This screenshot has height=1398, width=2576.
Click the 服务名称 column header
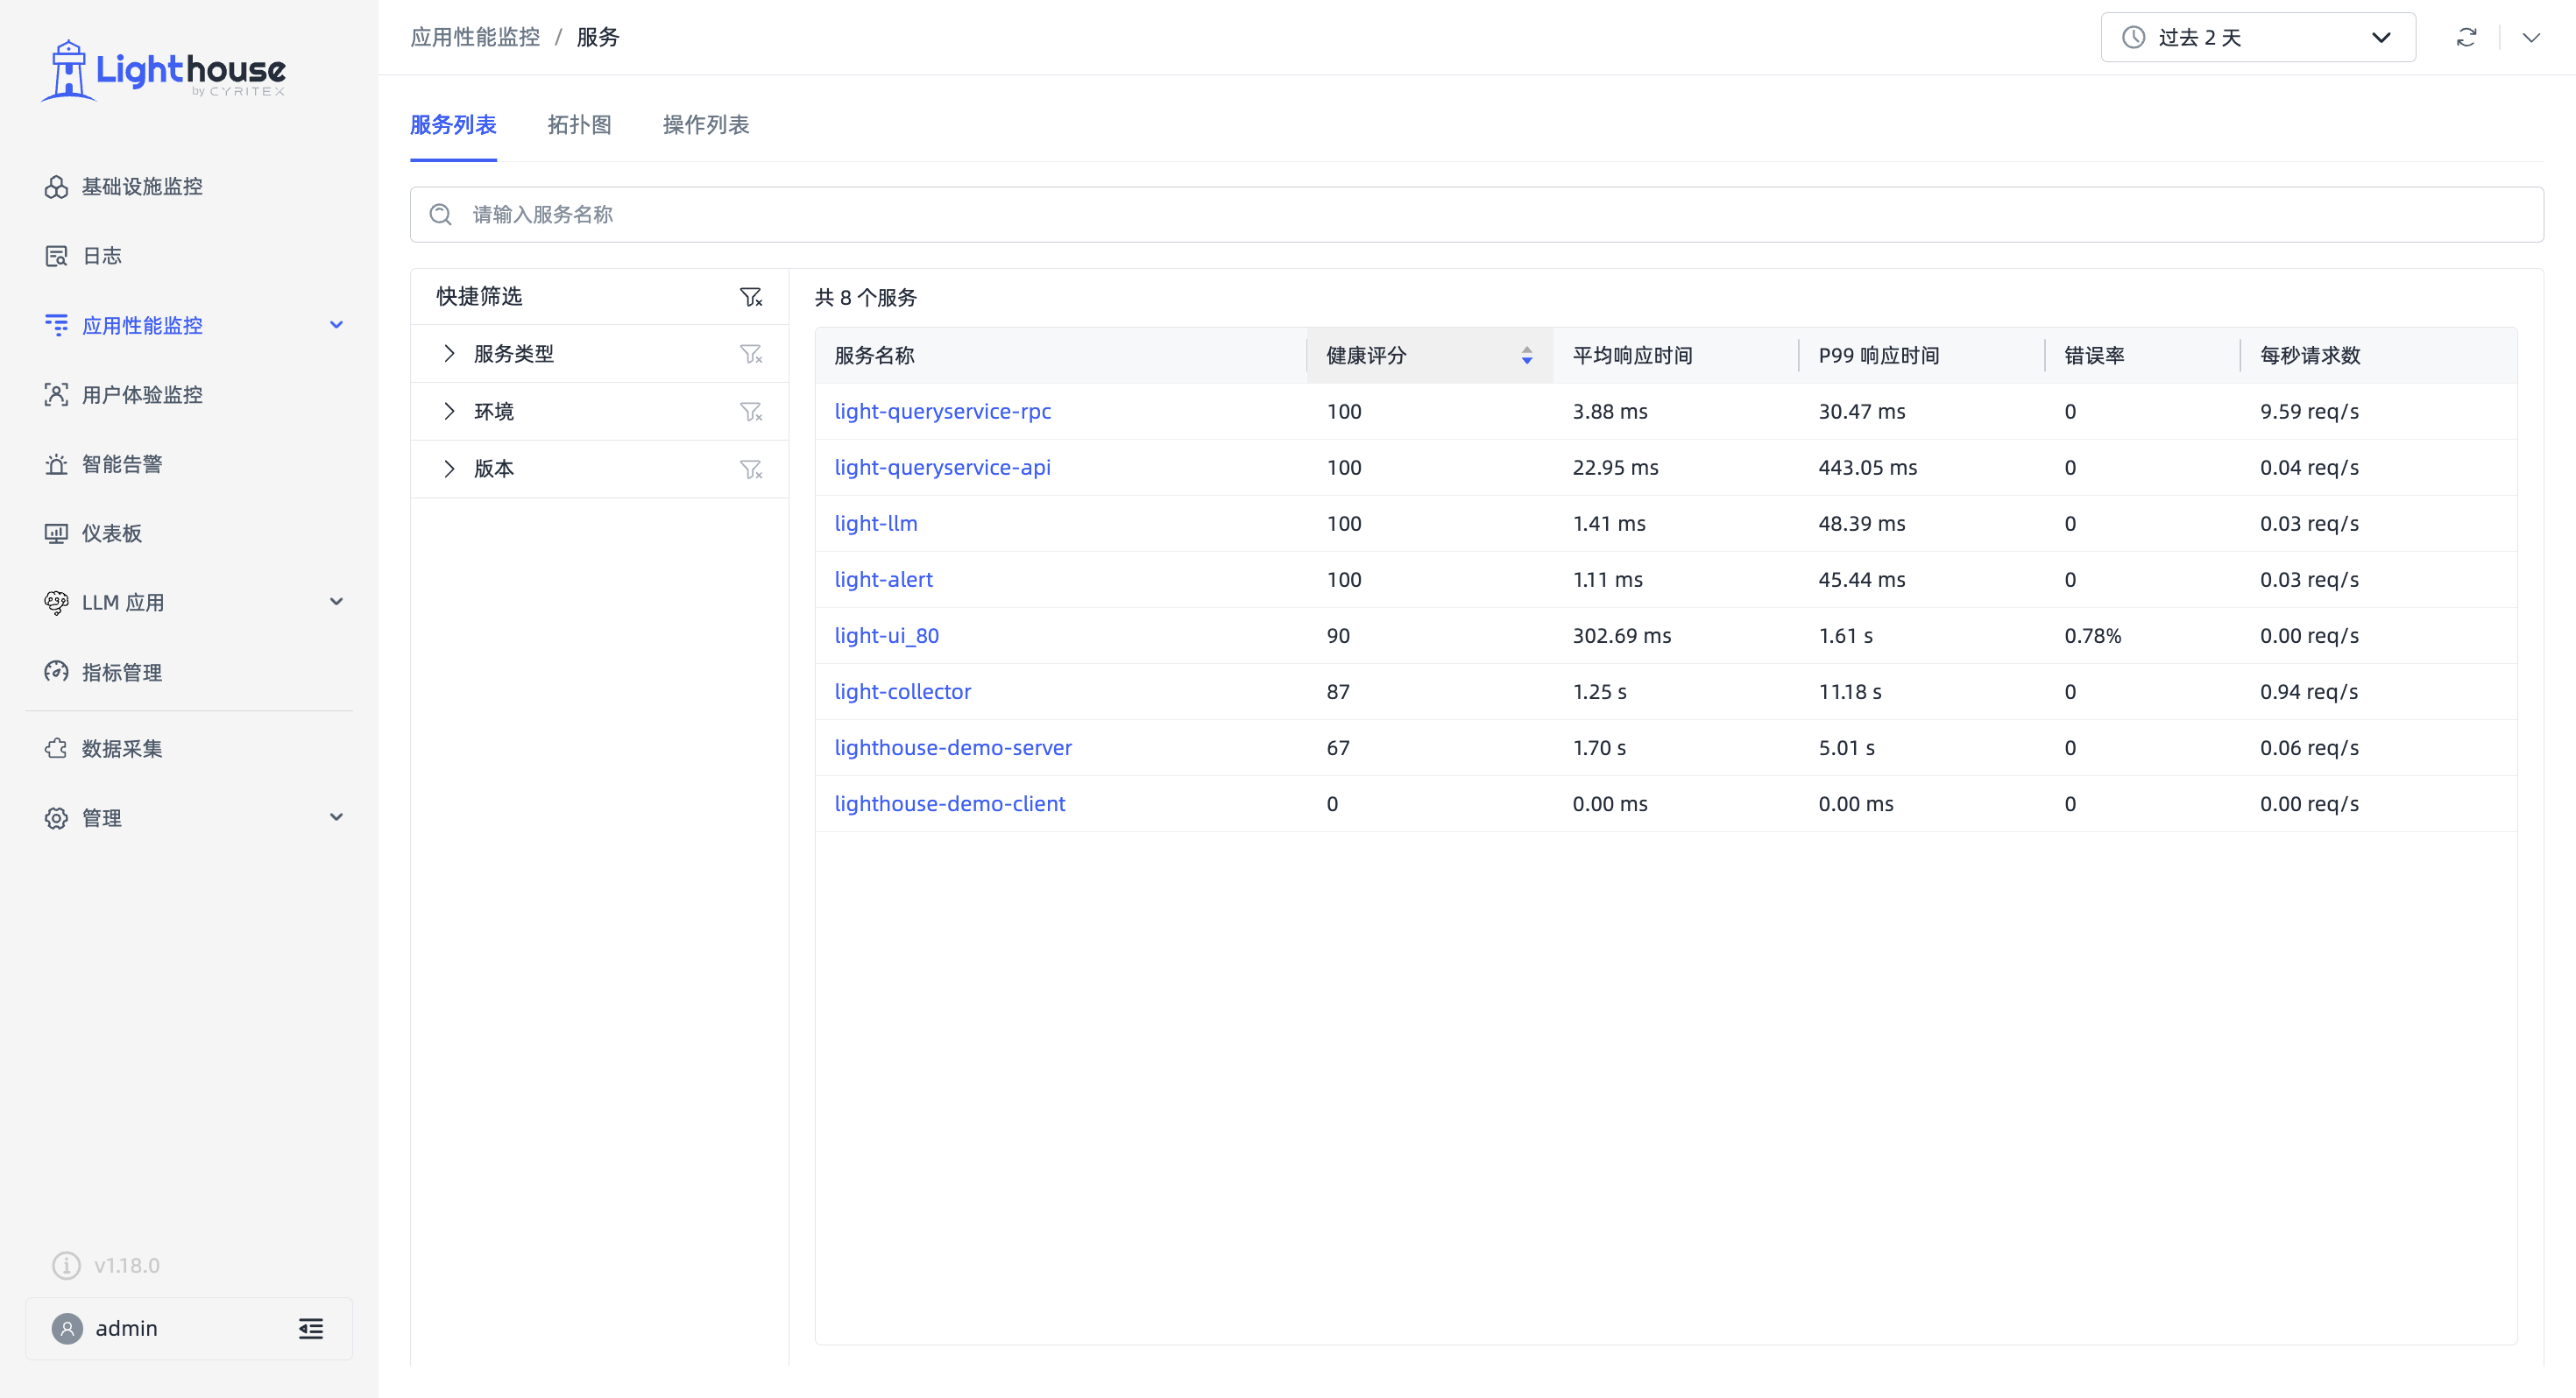pos(874,355)
